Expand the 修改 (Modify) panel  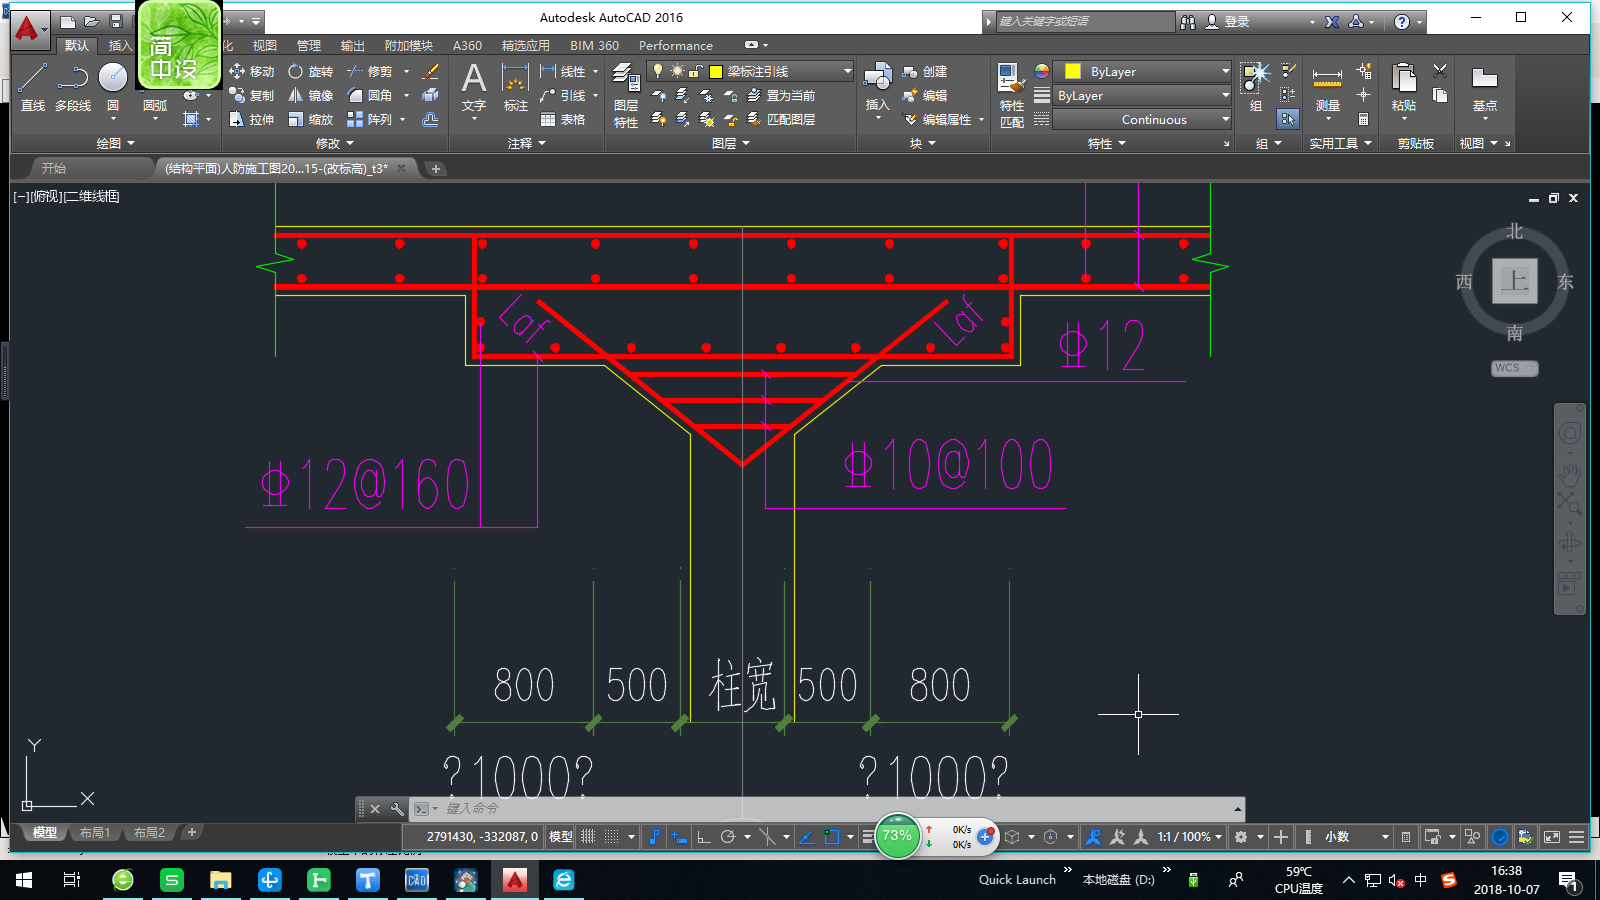[335, 144]
